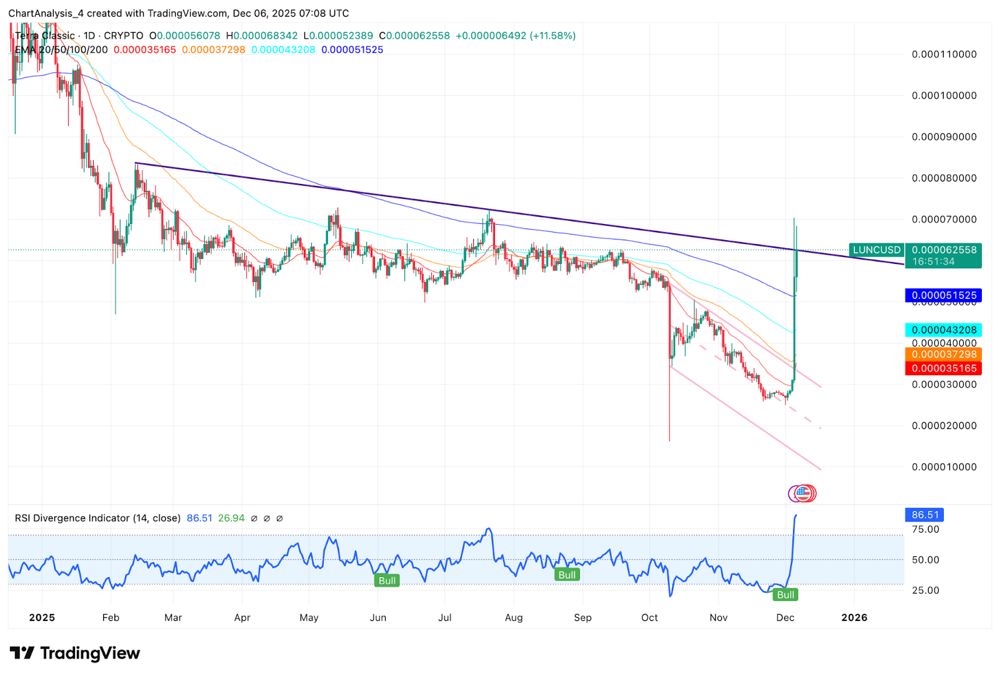
Task: Click the 2026 label on time axis
Action: tap(854, 618)
